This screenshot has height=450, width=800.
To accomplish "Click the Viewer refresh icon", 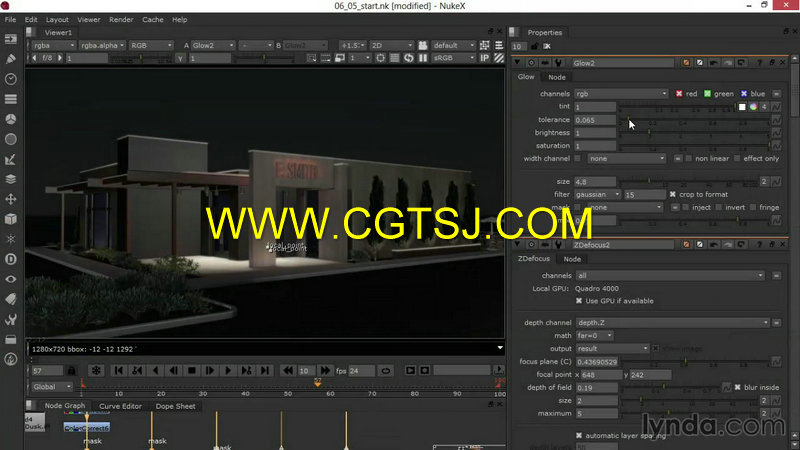I will tap(409, 58).
